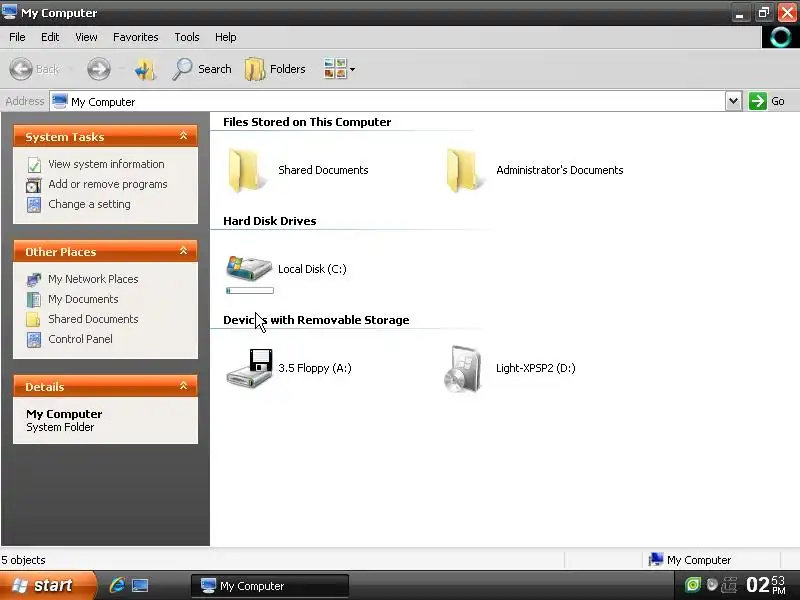Open Shared Documents in Other Places
Image resolution: width=800 pixels, height=600 pixels.
[x=93, y=319]
